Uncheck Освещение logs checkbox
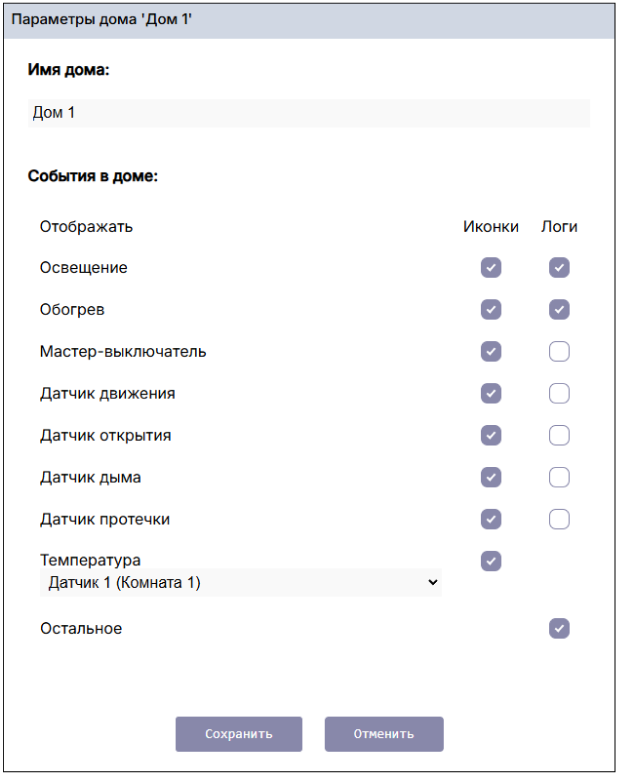 click(559, 268)
